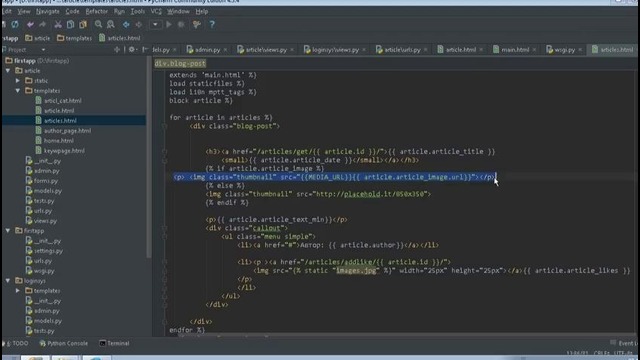
Task: Collapse the article folder in project tree
Action: point(8,71)
